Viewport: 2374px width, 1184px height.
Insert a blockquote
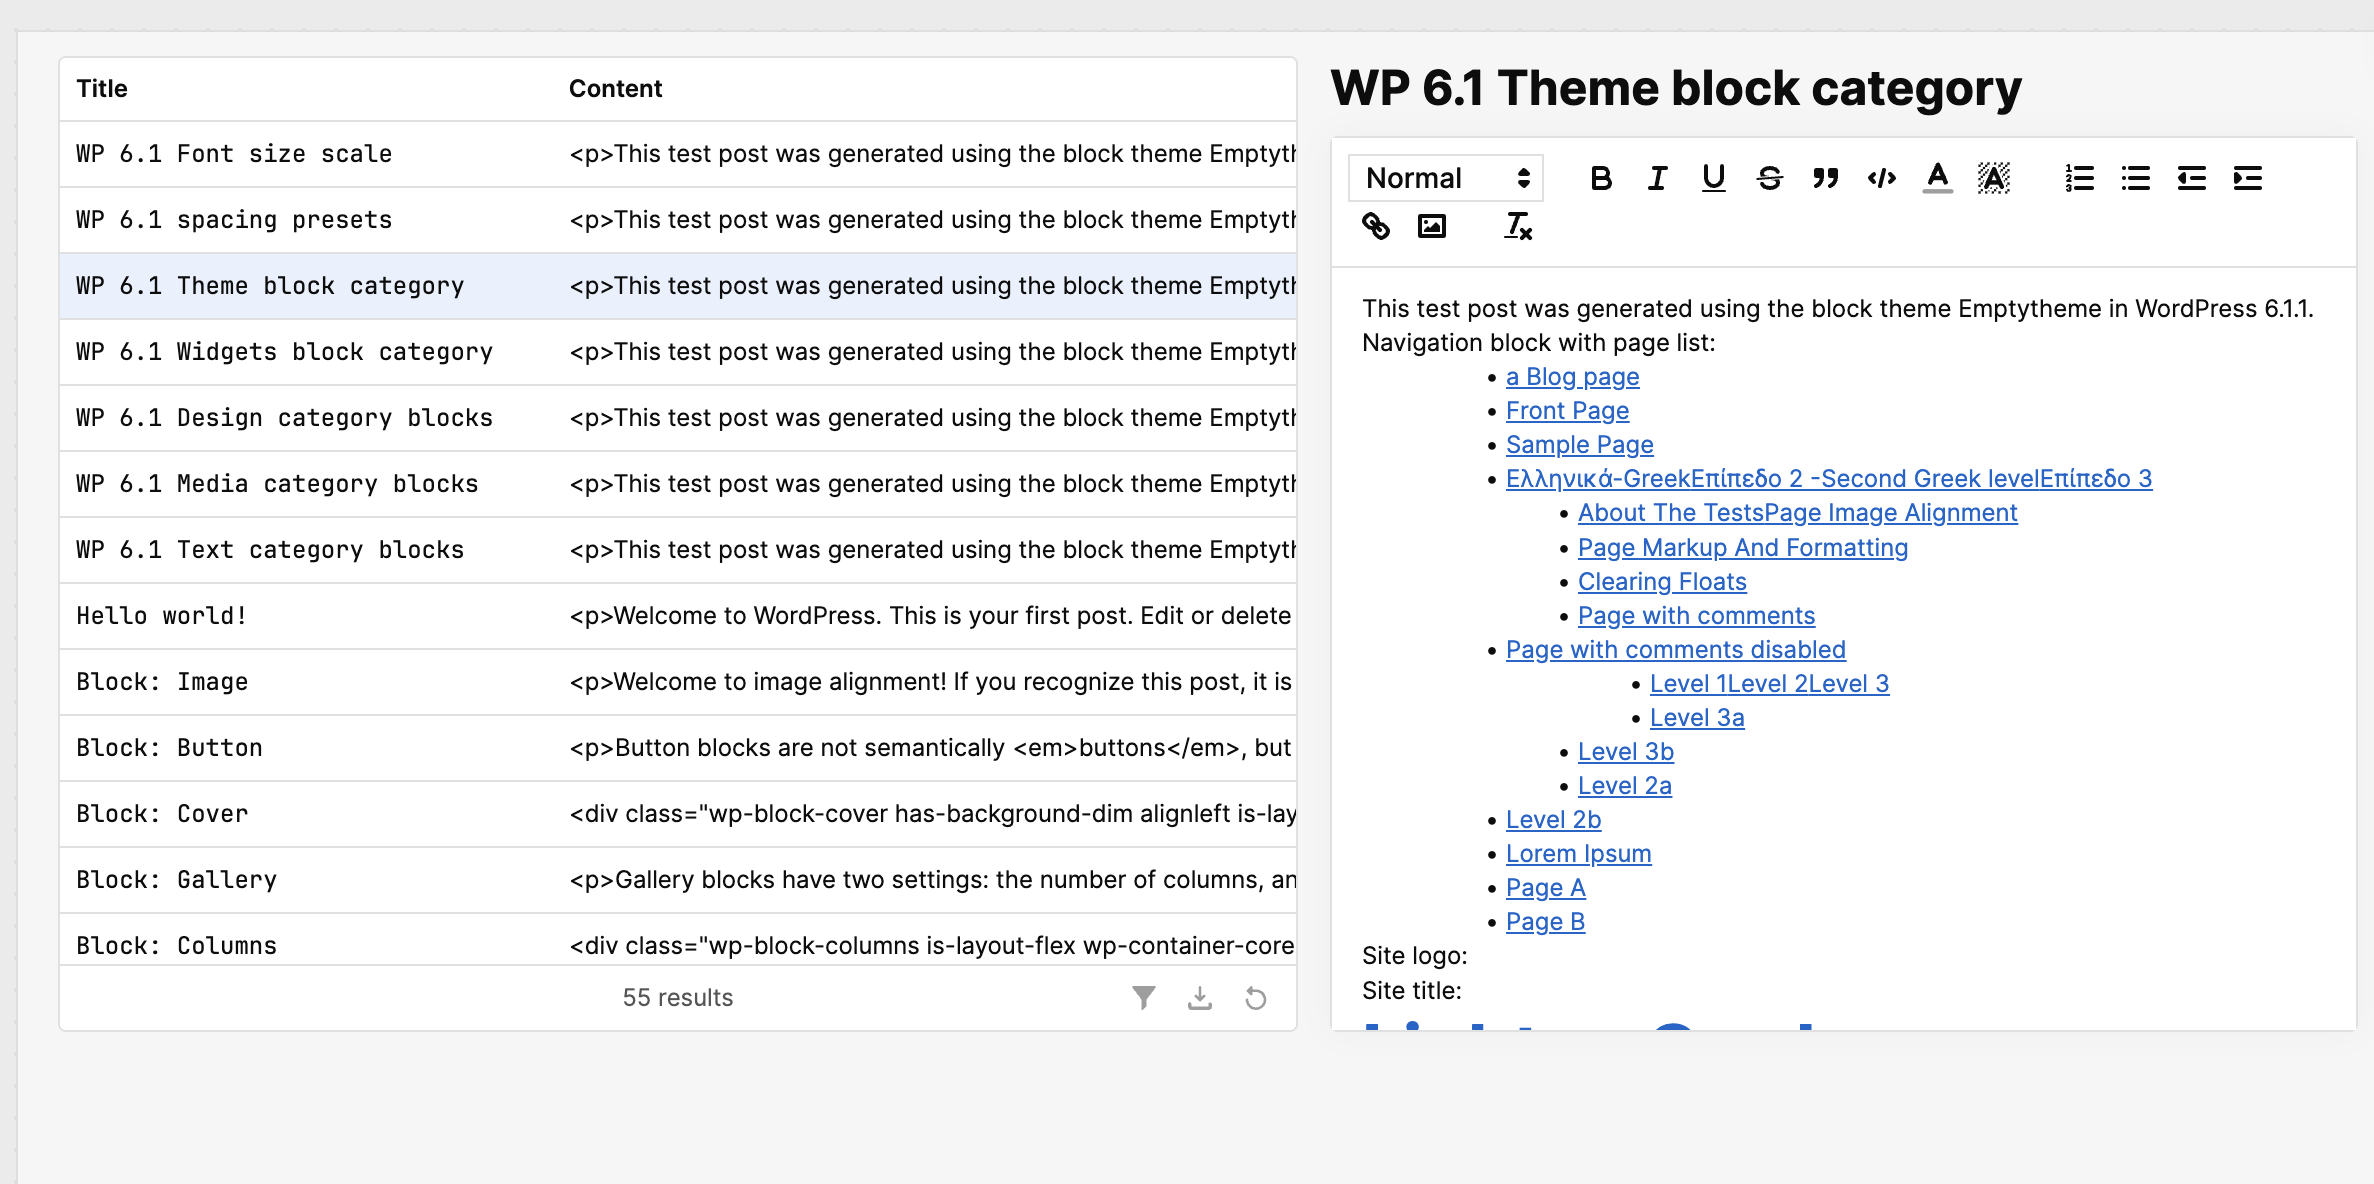[1825, 178]
